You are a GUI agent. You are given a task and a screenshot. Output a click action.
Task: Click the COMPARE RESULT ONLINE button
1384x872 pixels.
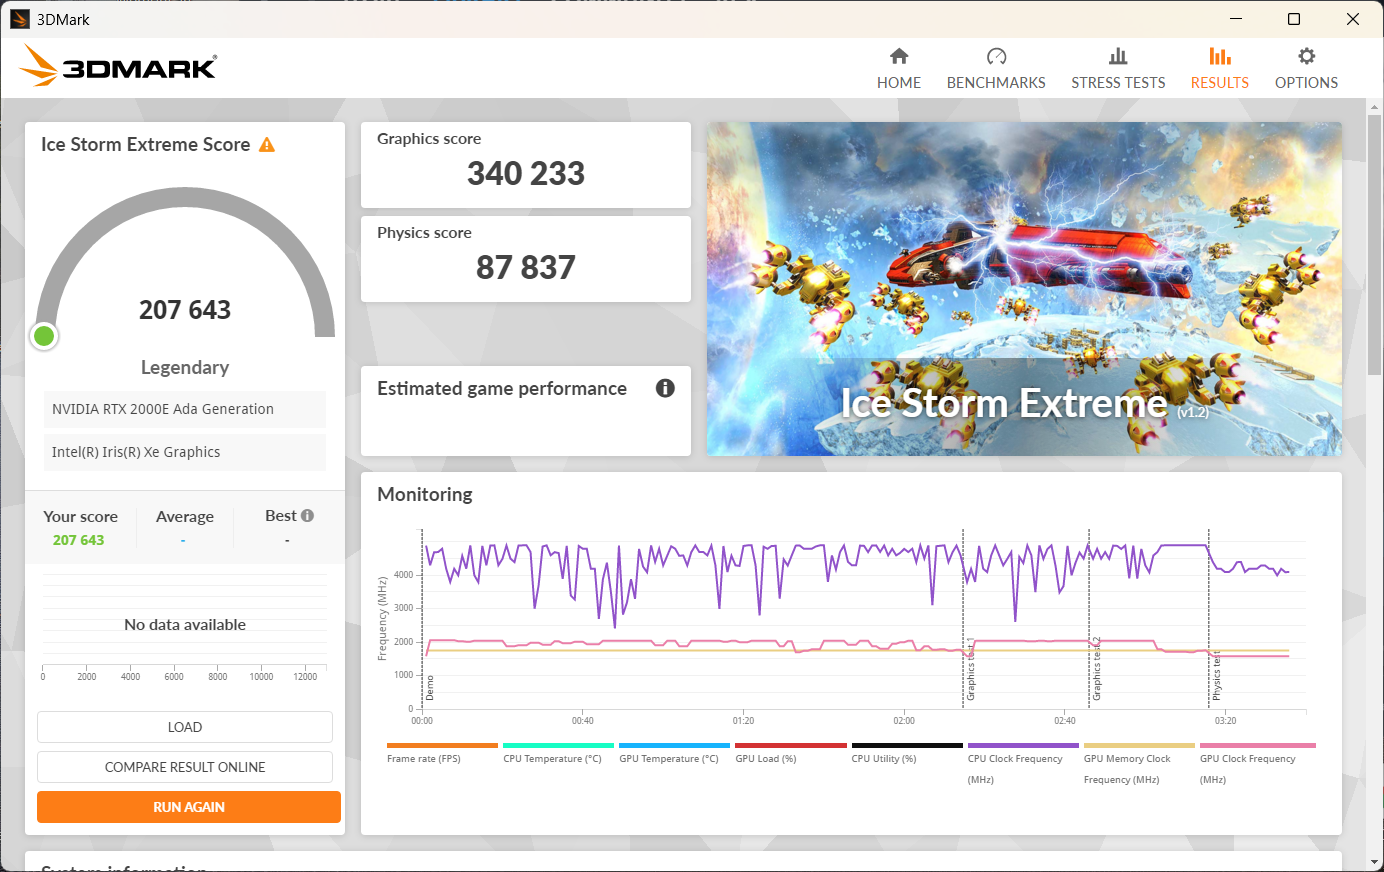click(185, 767)
